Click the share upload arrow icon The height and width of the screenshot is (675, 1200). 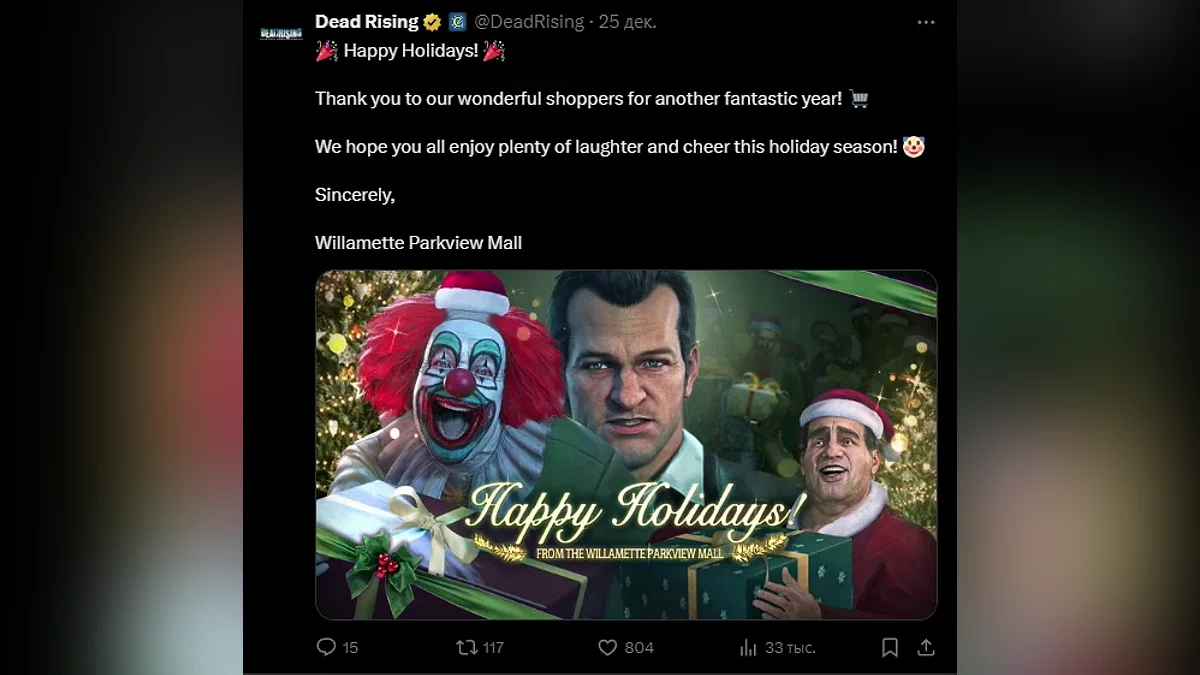926,647
